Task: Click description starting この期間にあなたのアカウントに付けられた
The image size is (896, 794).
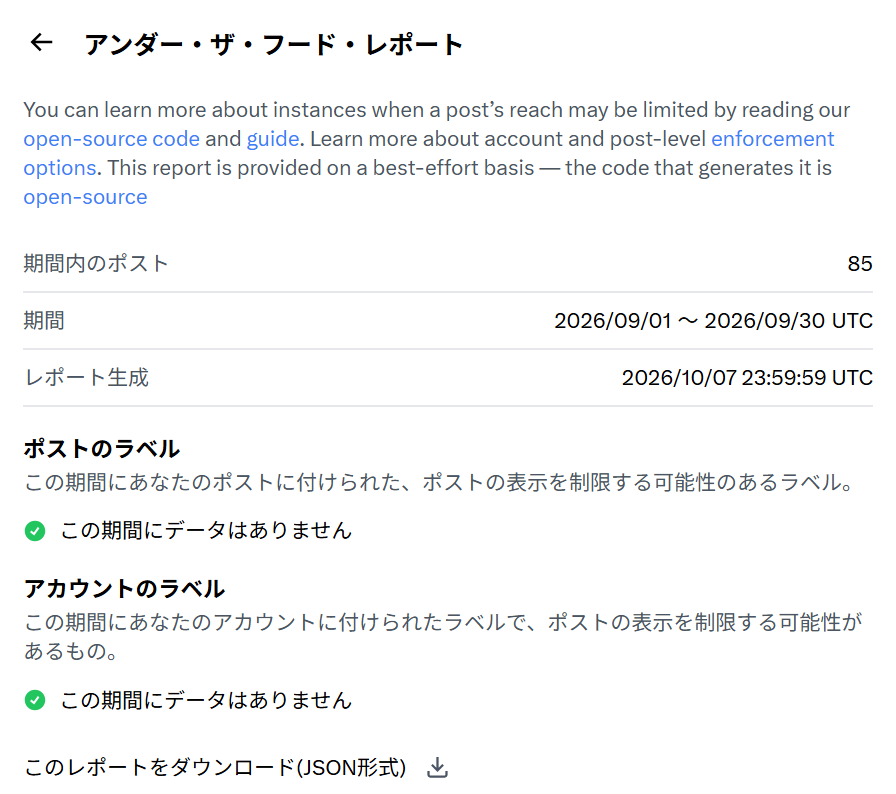Action: tap(443, 636)
